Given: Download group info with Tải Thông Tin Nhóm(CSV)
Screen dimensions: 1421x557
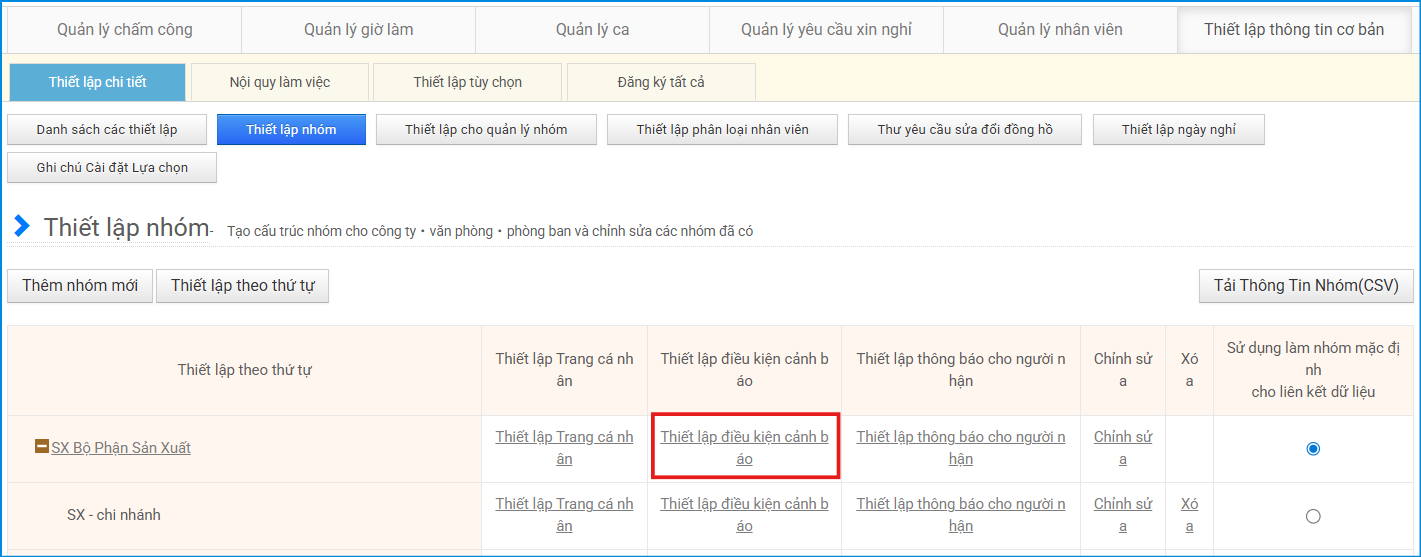Looking at the screenshot, I should coord(1306,286).
